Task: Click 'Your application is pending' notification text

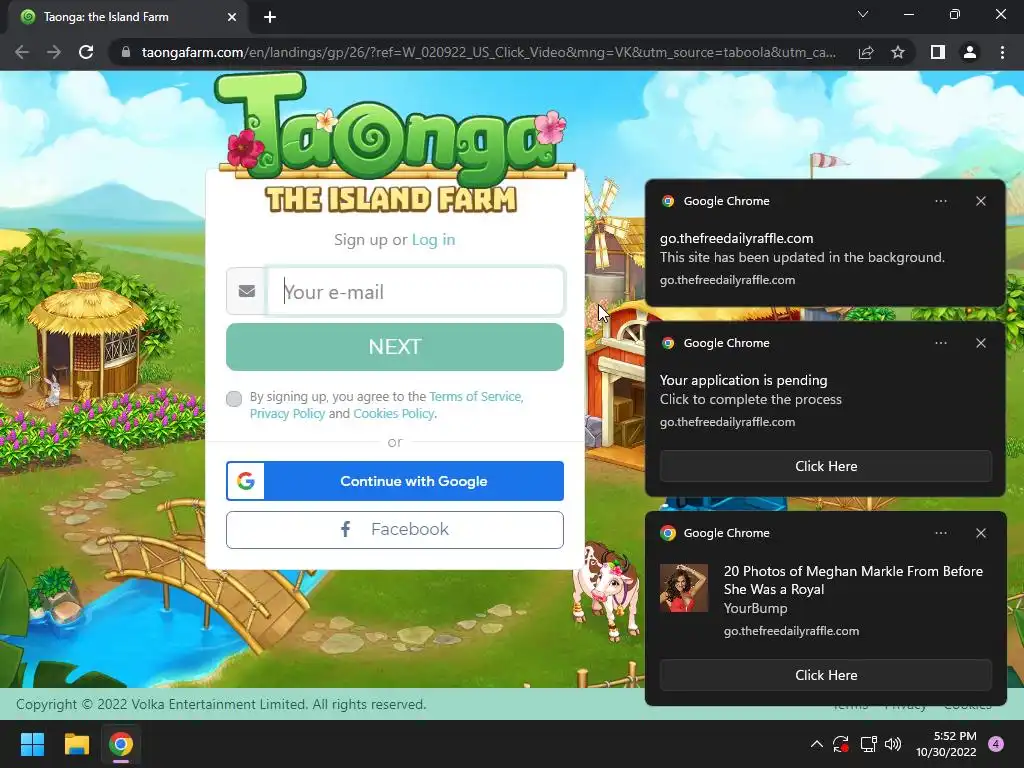Action: tap(743, 380)
